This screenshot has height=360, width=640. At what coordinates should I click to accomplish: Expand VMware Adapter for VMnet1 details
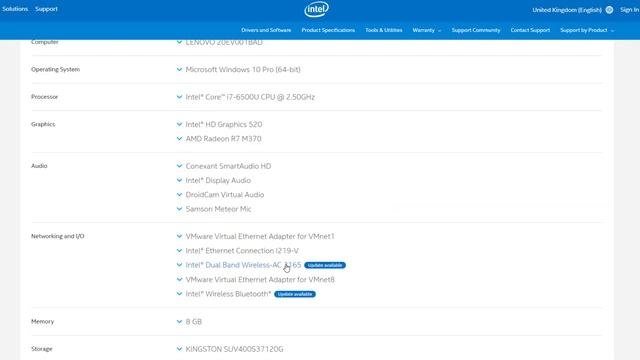click(179, 236)
